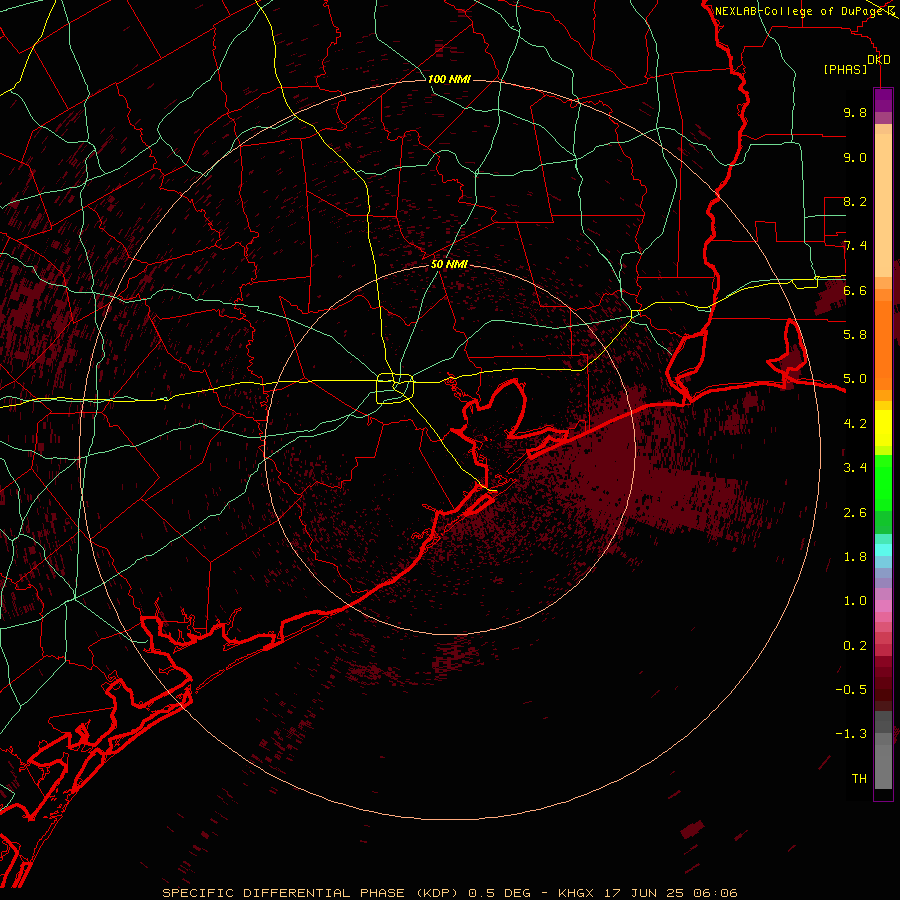Click the 50 NMI range ring label
Viewport: 900px width, 900px height.
(x=449, y=264)
